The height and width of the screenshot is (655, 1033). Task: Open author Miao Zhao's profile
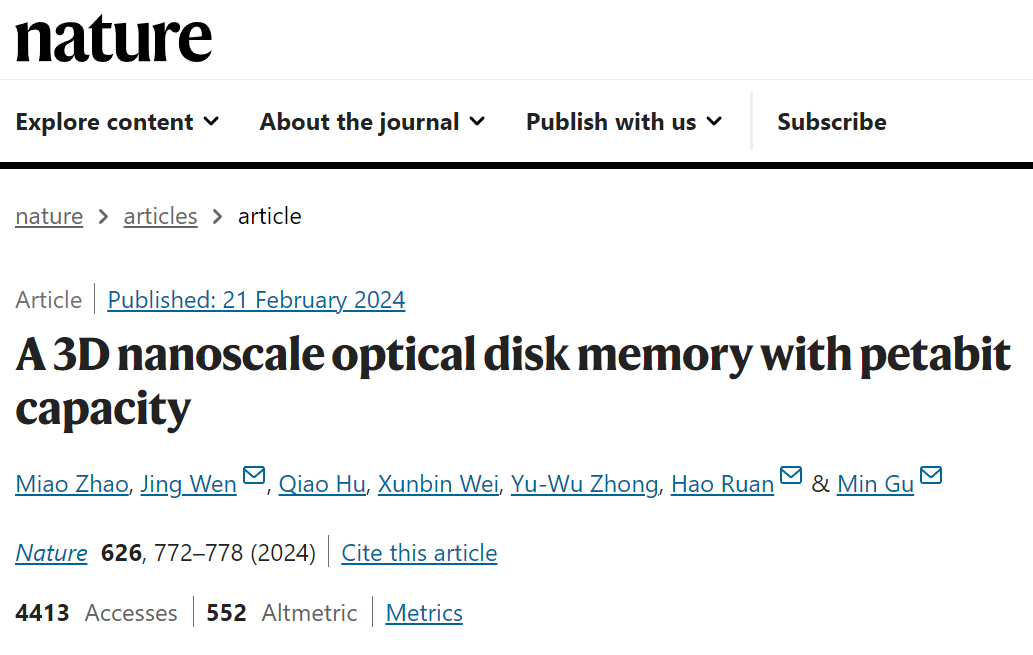point(72,485)
